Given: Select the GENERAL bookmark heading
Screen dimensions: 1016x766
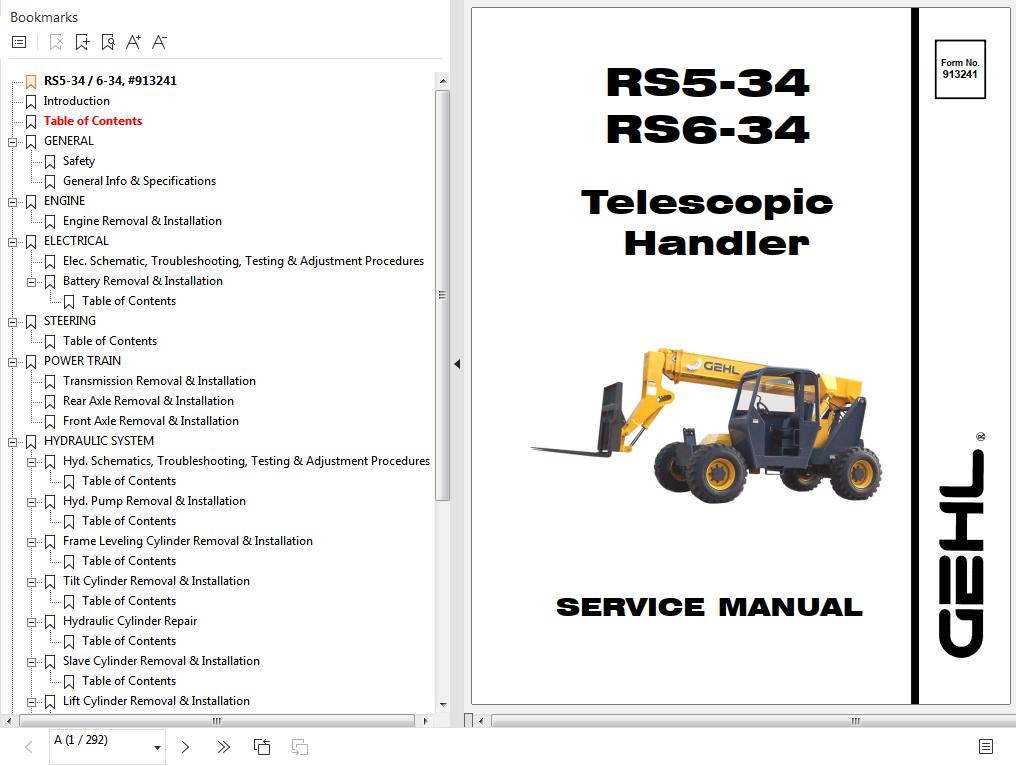Looking at the screenshot, I should pyautogui.click(x=69, y=141).
